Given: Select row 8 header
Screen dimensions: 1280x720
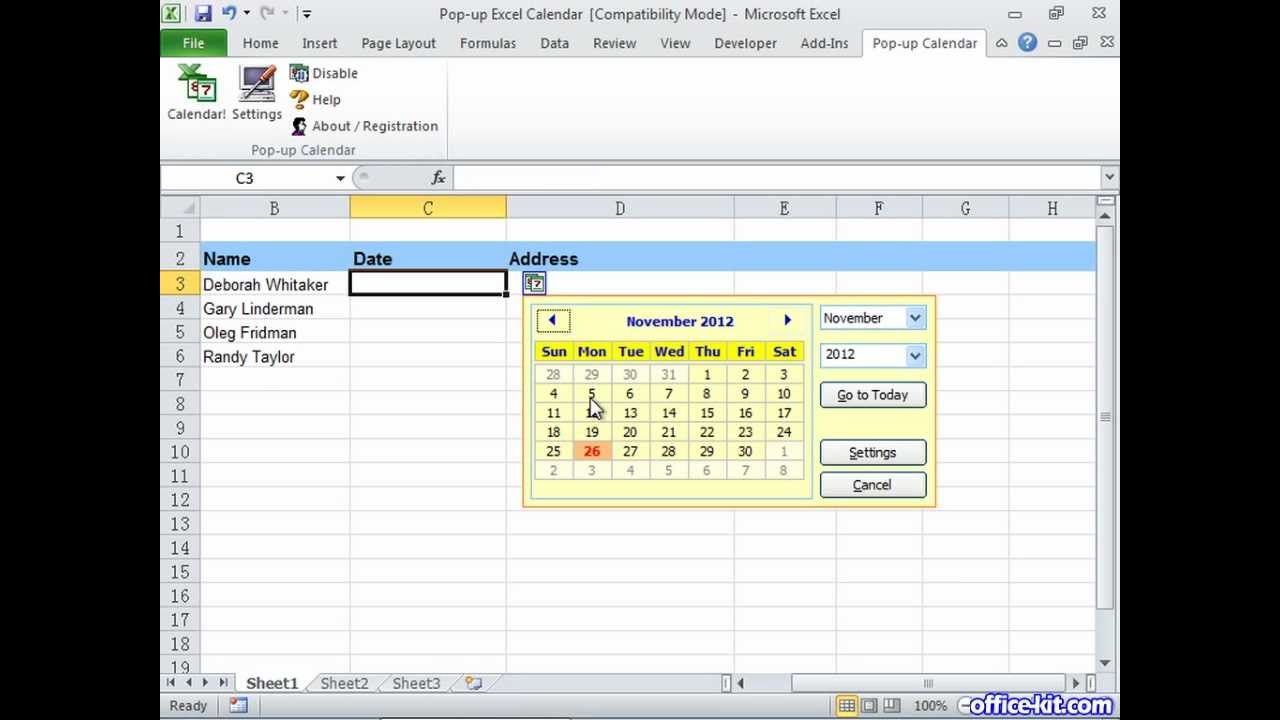Looking at the screenshot, I should point(180,404).
